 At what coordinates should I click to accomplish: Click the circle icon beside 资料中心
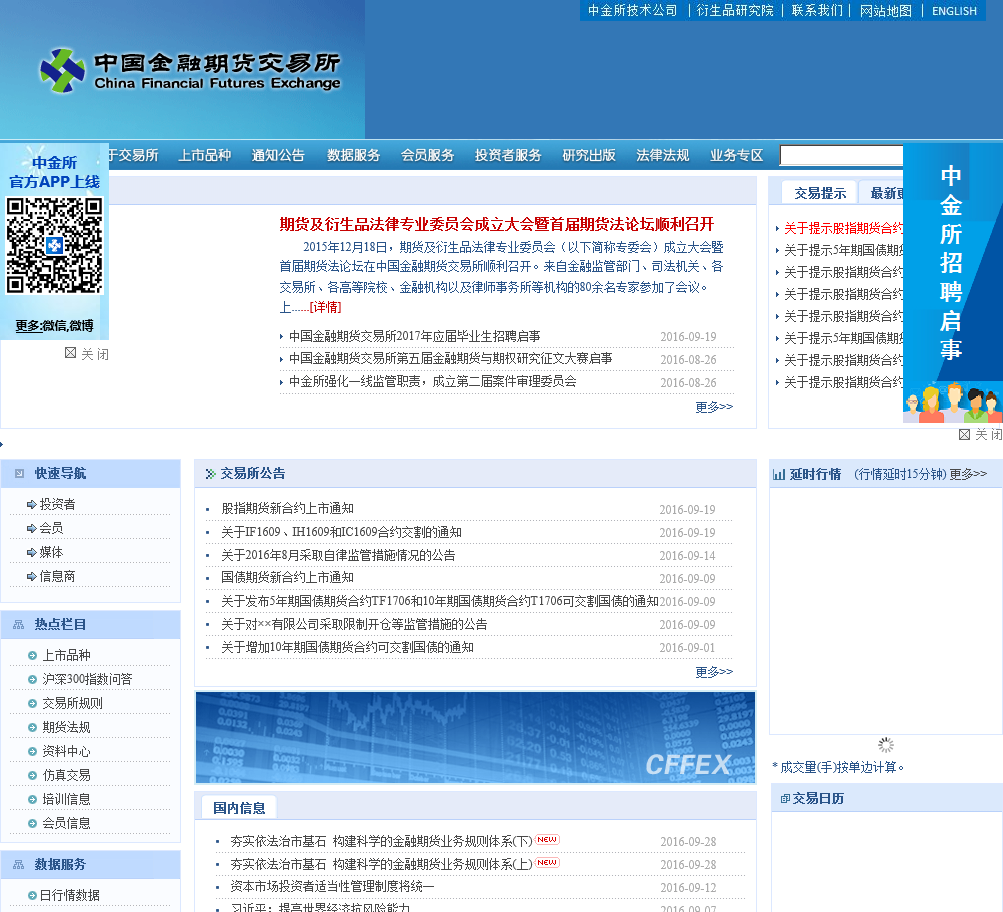[x=33, y=751]
